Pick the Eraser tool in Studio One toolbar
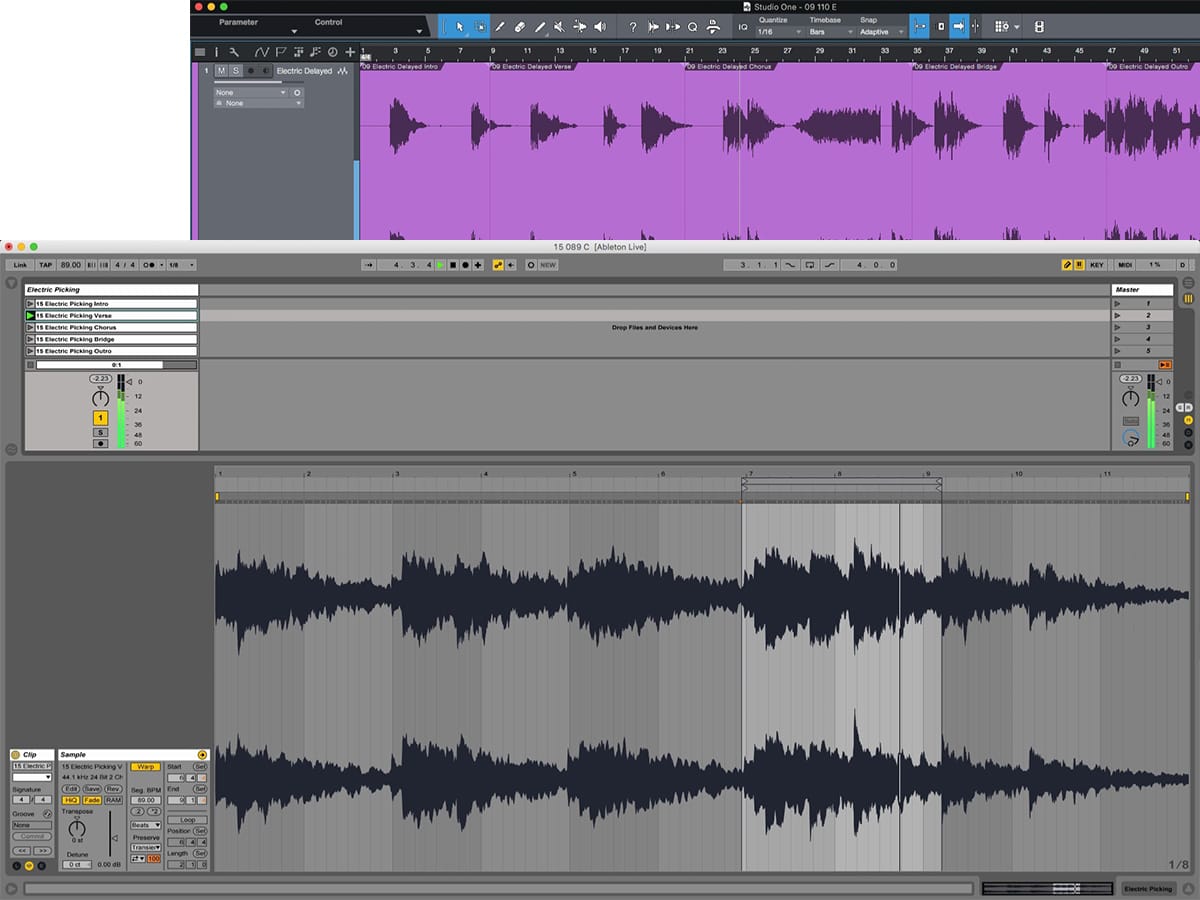 (x=520, y=27)
